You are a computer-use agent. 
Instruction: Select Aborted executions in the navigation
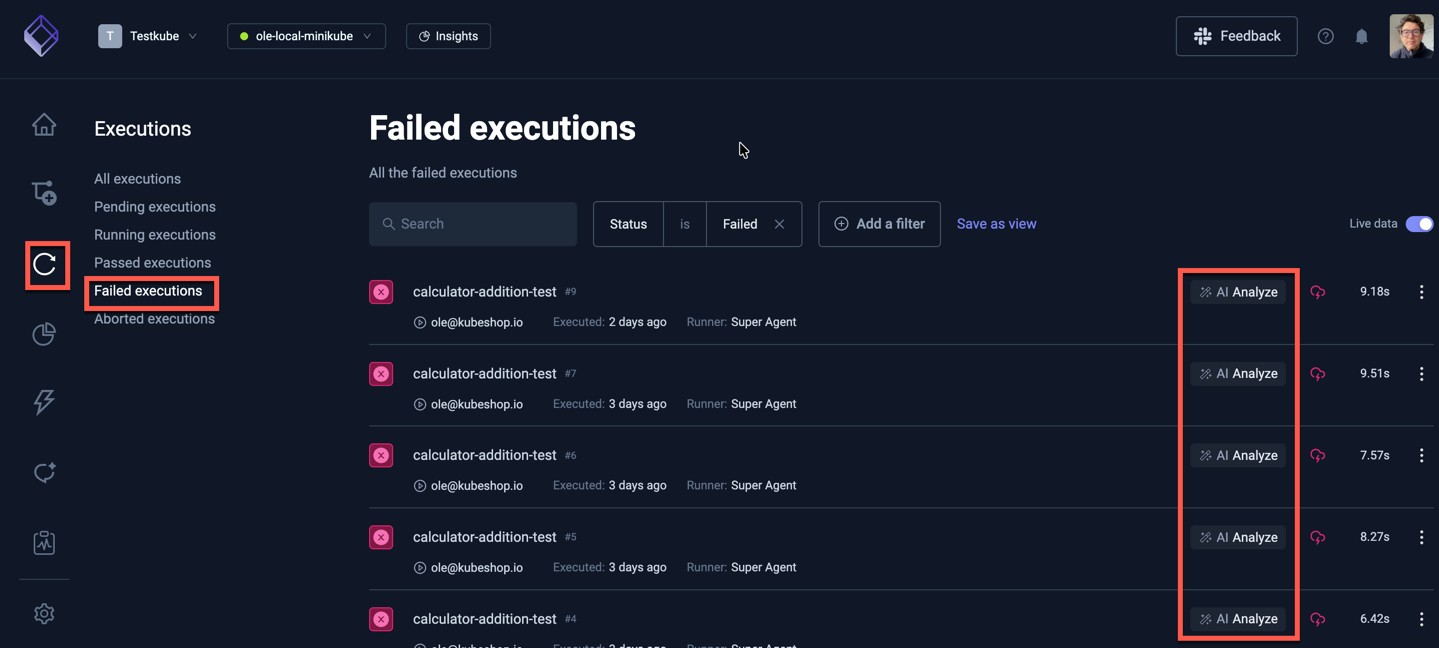click(153, 318)
